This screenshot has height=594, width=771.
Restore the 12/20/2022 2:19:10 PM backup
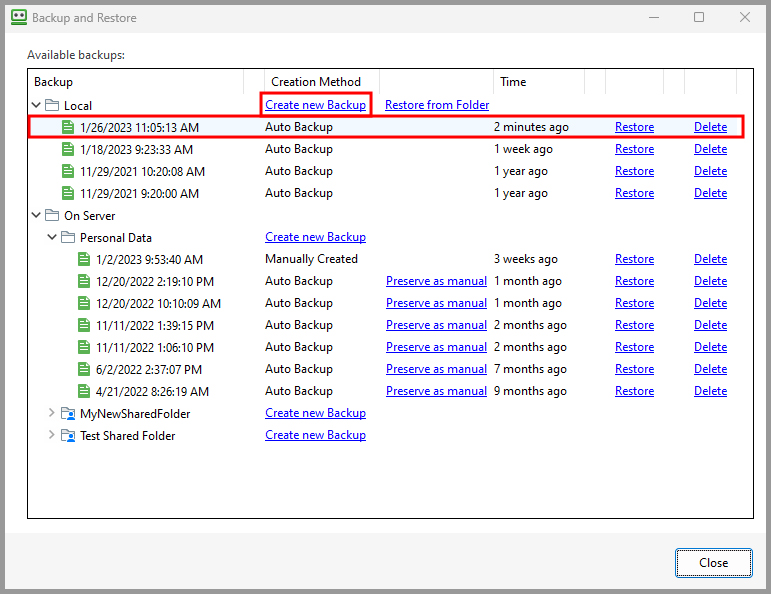pos(634,281)
